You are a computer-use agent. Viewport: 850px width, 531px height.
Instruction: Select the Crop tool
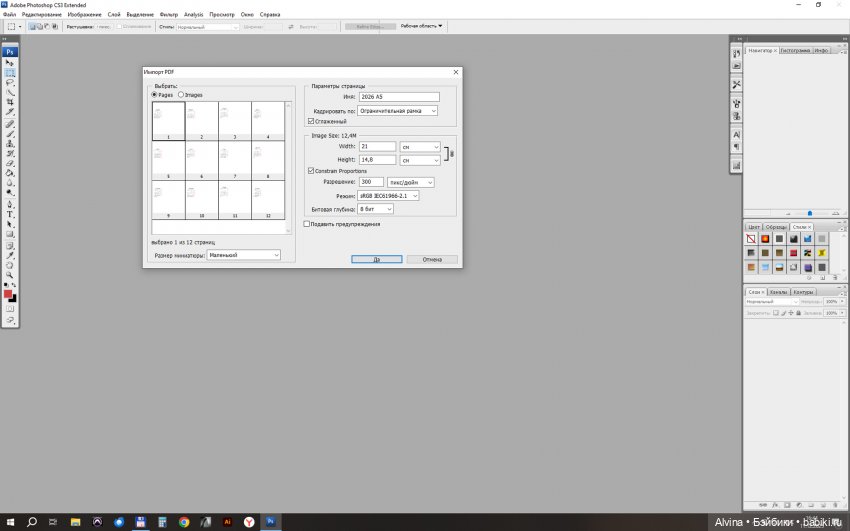pyautogui.click(x=11, y=102)
